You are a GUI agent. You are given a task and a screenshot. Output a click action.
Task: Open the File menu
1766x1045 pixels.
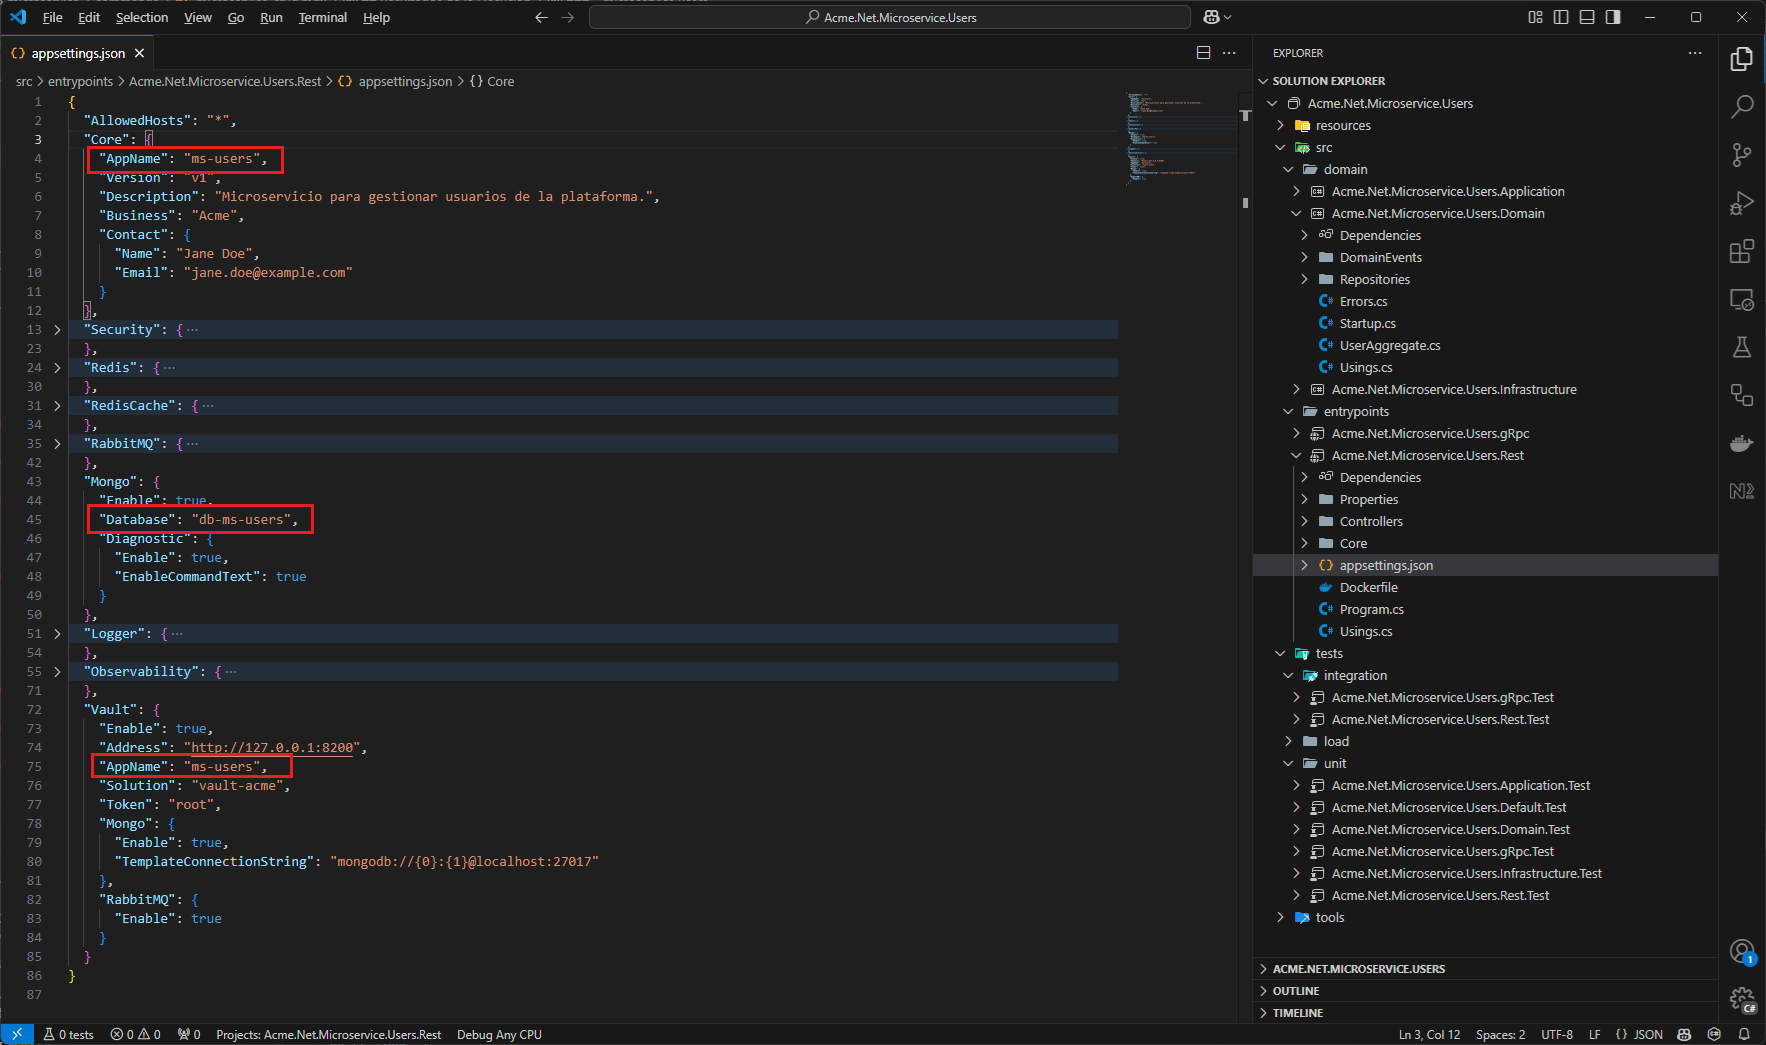(53, 17)
